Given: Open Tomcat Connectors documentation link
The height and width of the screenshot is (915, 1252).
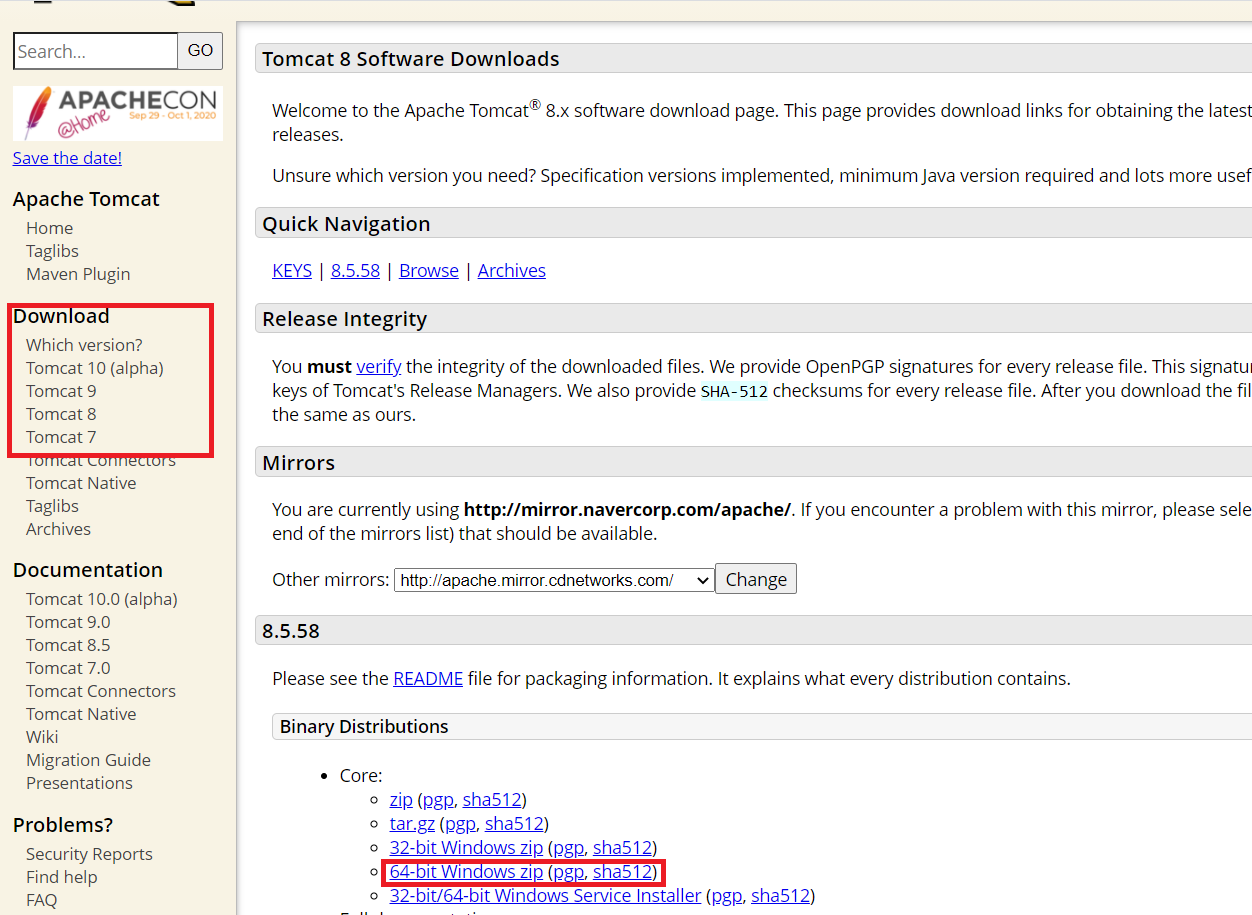Looking at the screenshot, I should [x=101, y=691].
